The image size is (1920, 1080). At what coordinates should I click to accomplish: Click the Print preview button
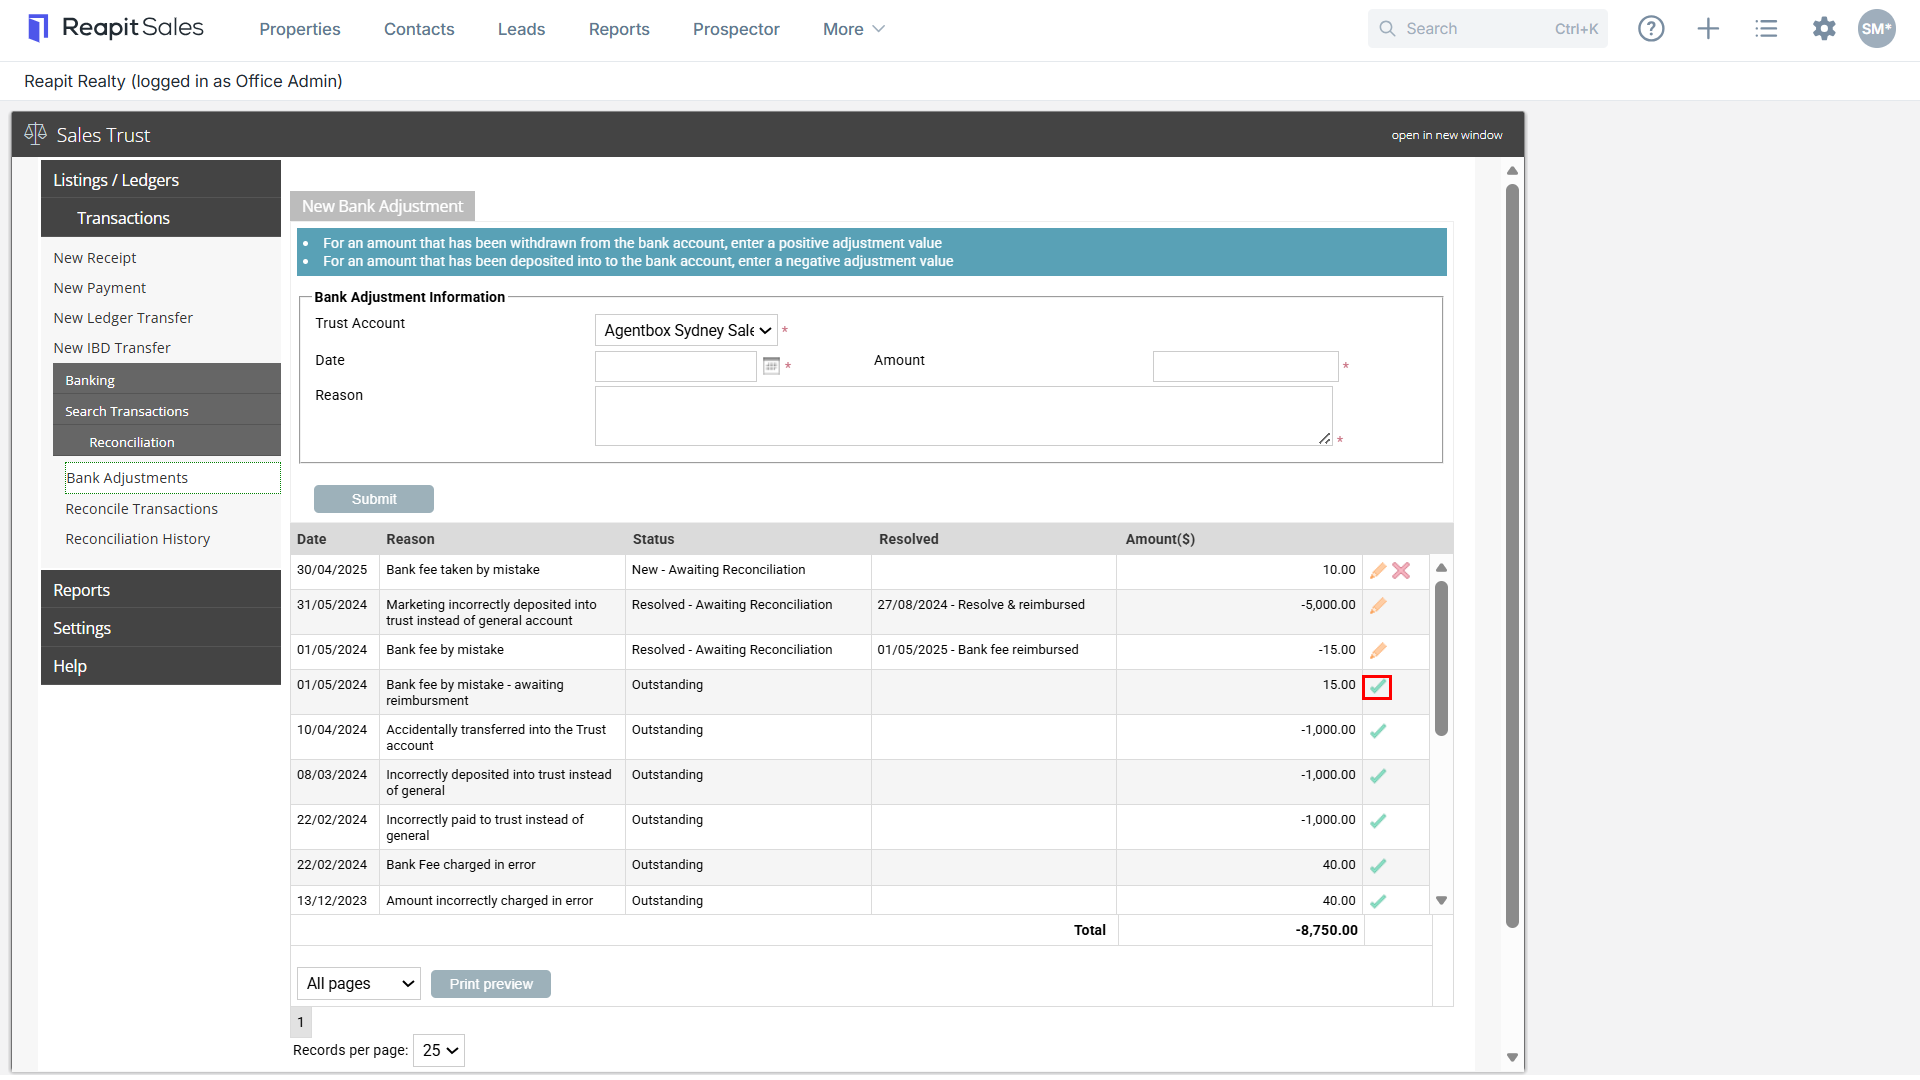(x=491, y=984)
